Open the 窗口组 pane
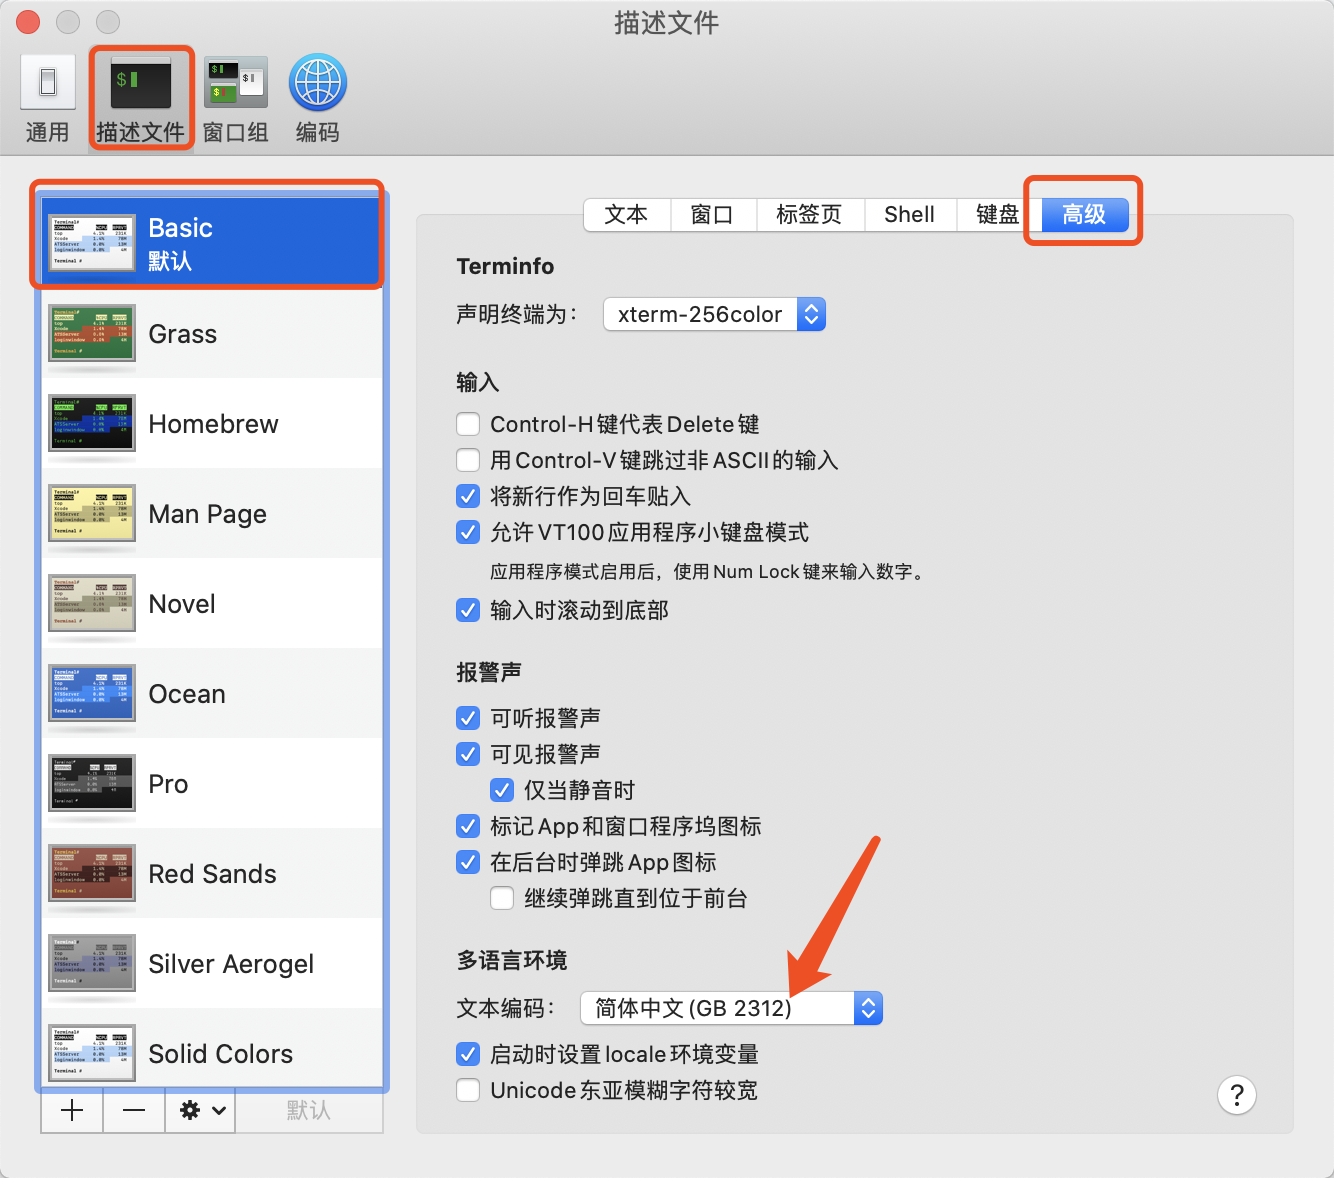The image size is (1334, 1178). [235, 97]
